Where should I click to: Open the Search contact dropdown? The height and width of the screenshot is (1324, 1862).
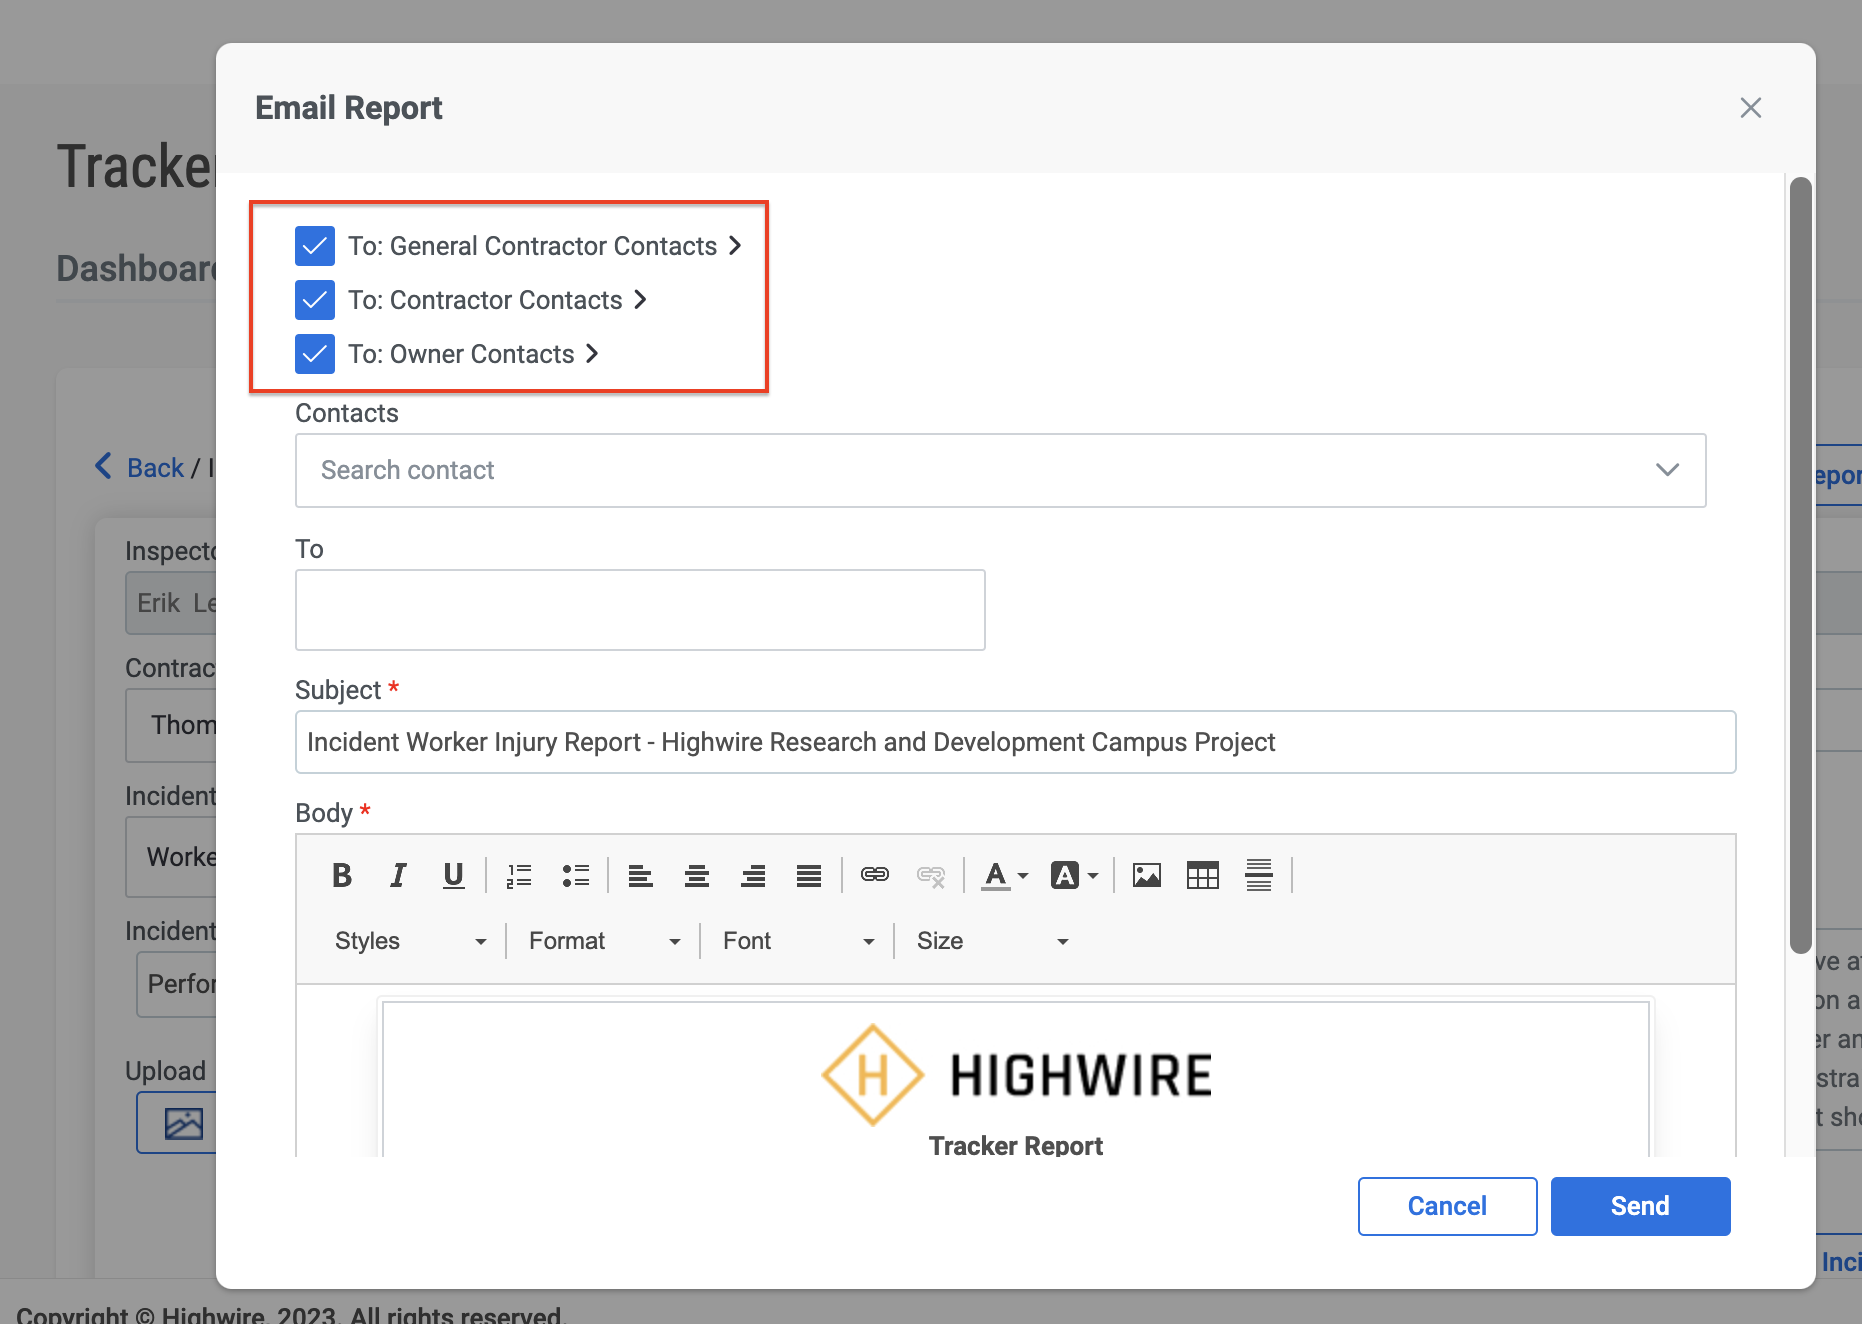pos(1001,470)
